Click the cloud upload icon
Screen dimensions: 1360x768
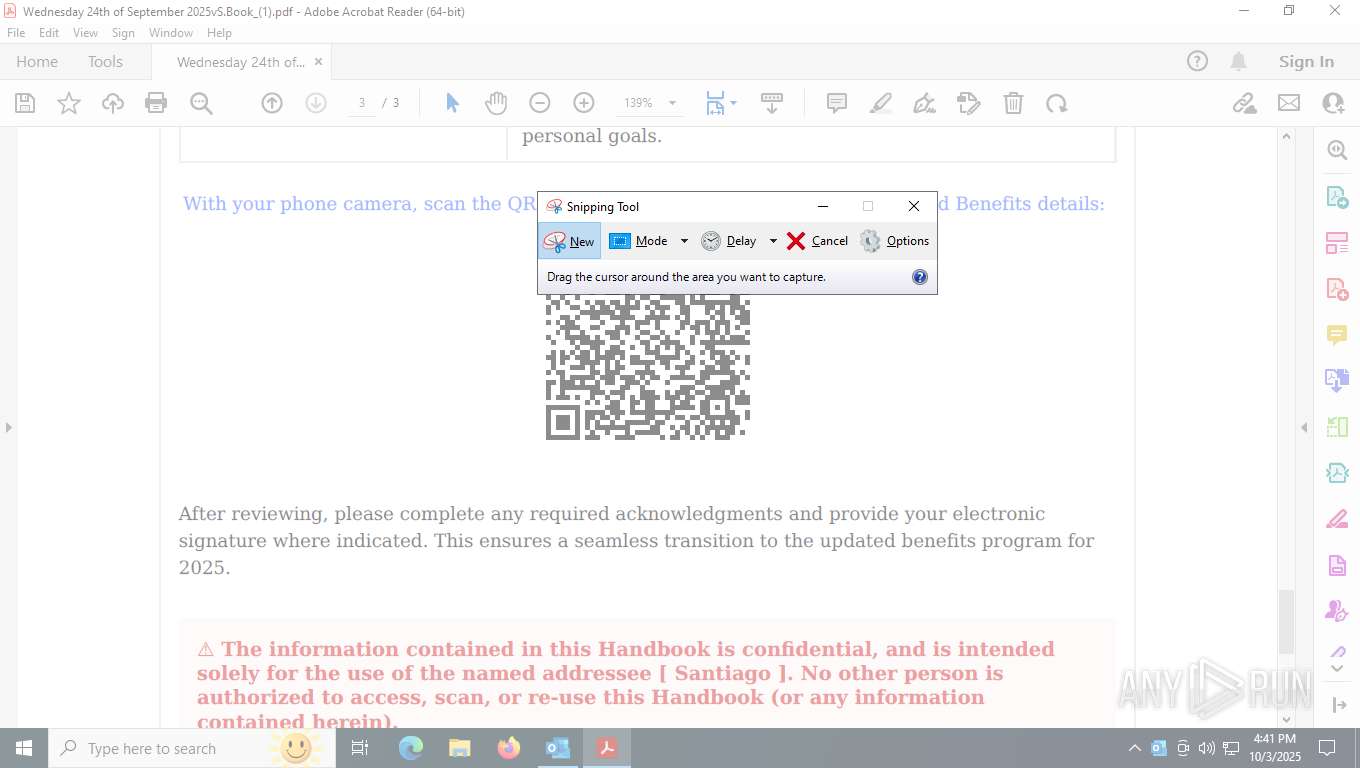pyautogui.click(x=113, y=103)
